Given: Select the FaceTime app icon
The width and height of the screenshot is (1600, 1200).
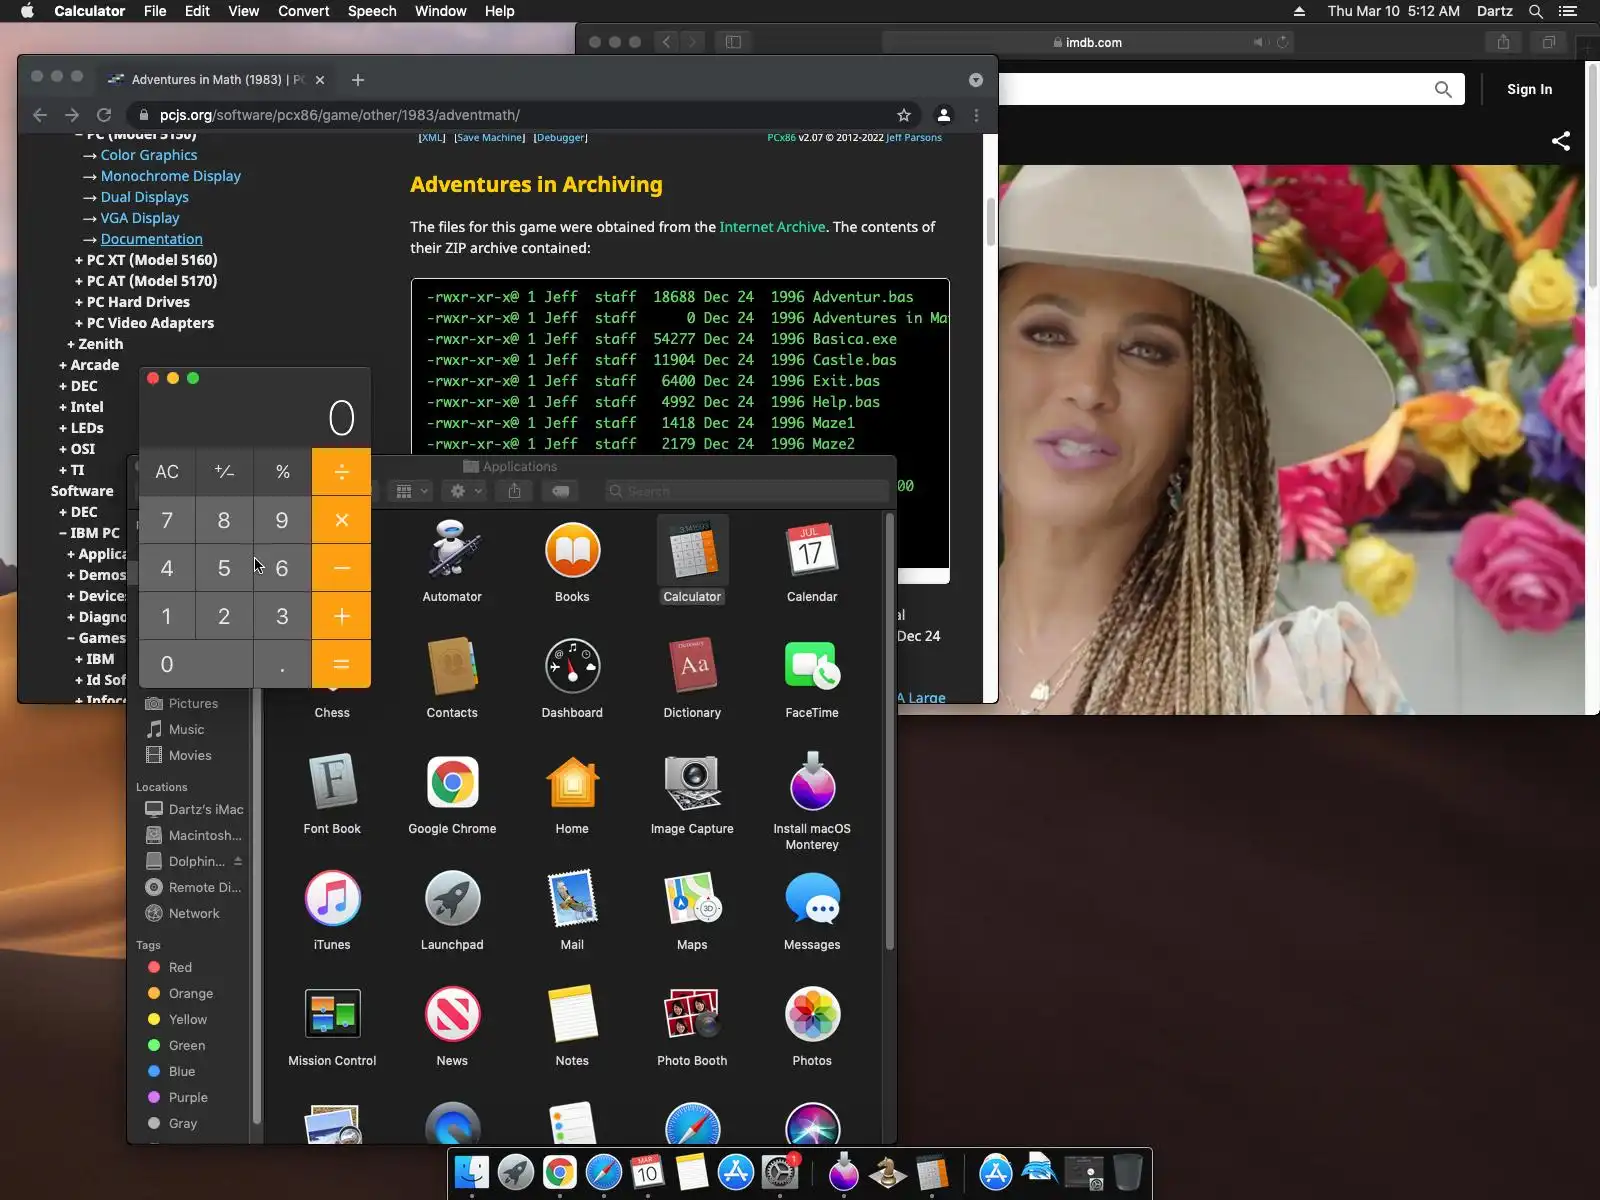Looking at the screenshot, I should (812, 666).
